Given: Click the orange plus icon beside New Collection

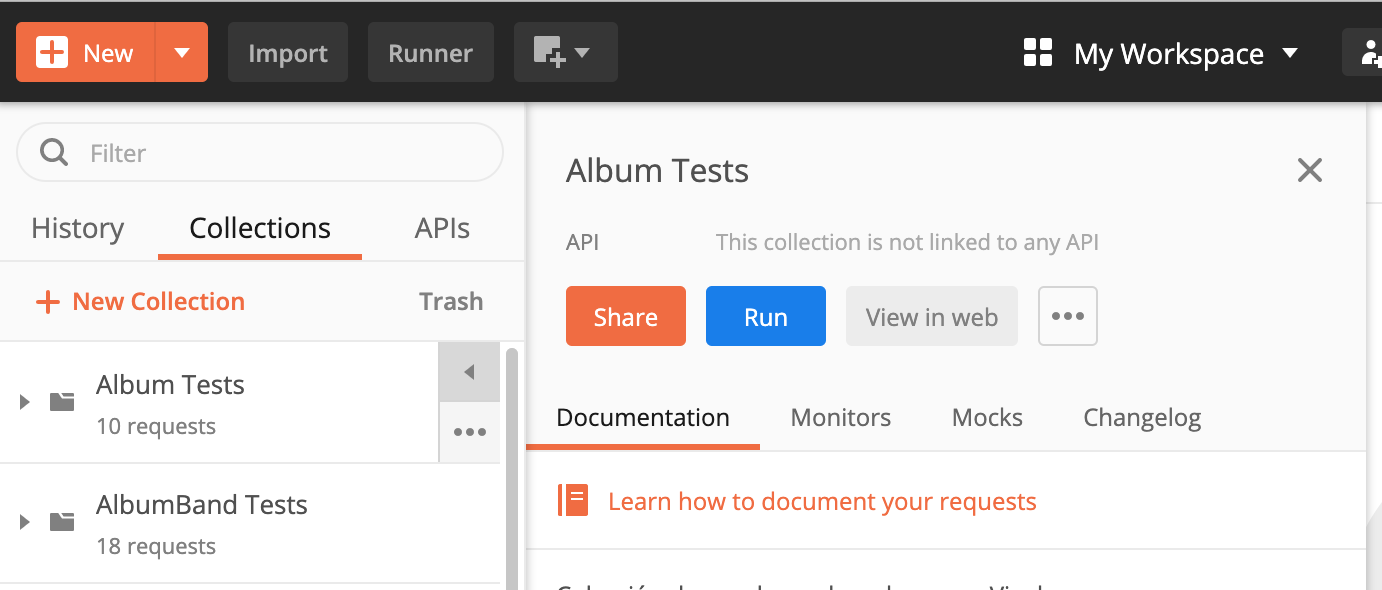Looking at the screenshot, I should (x=48, y=302).
